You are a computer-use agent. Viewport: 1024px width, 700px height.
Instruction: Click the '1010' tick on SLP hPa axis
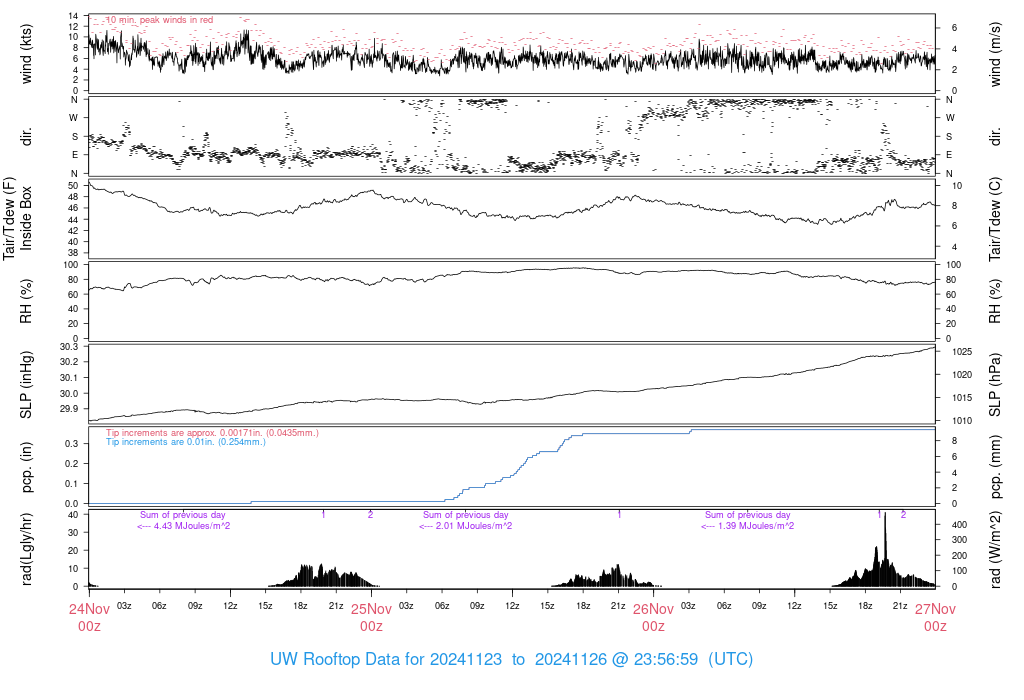tap(961, 421)
